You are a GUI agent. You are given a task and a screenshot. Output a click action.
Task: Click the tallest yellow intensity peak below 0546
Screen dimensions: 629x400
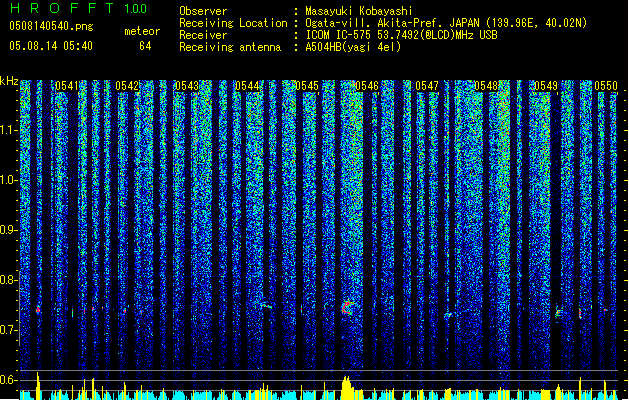[347, 388]
